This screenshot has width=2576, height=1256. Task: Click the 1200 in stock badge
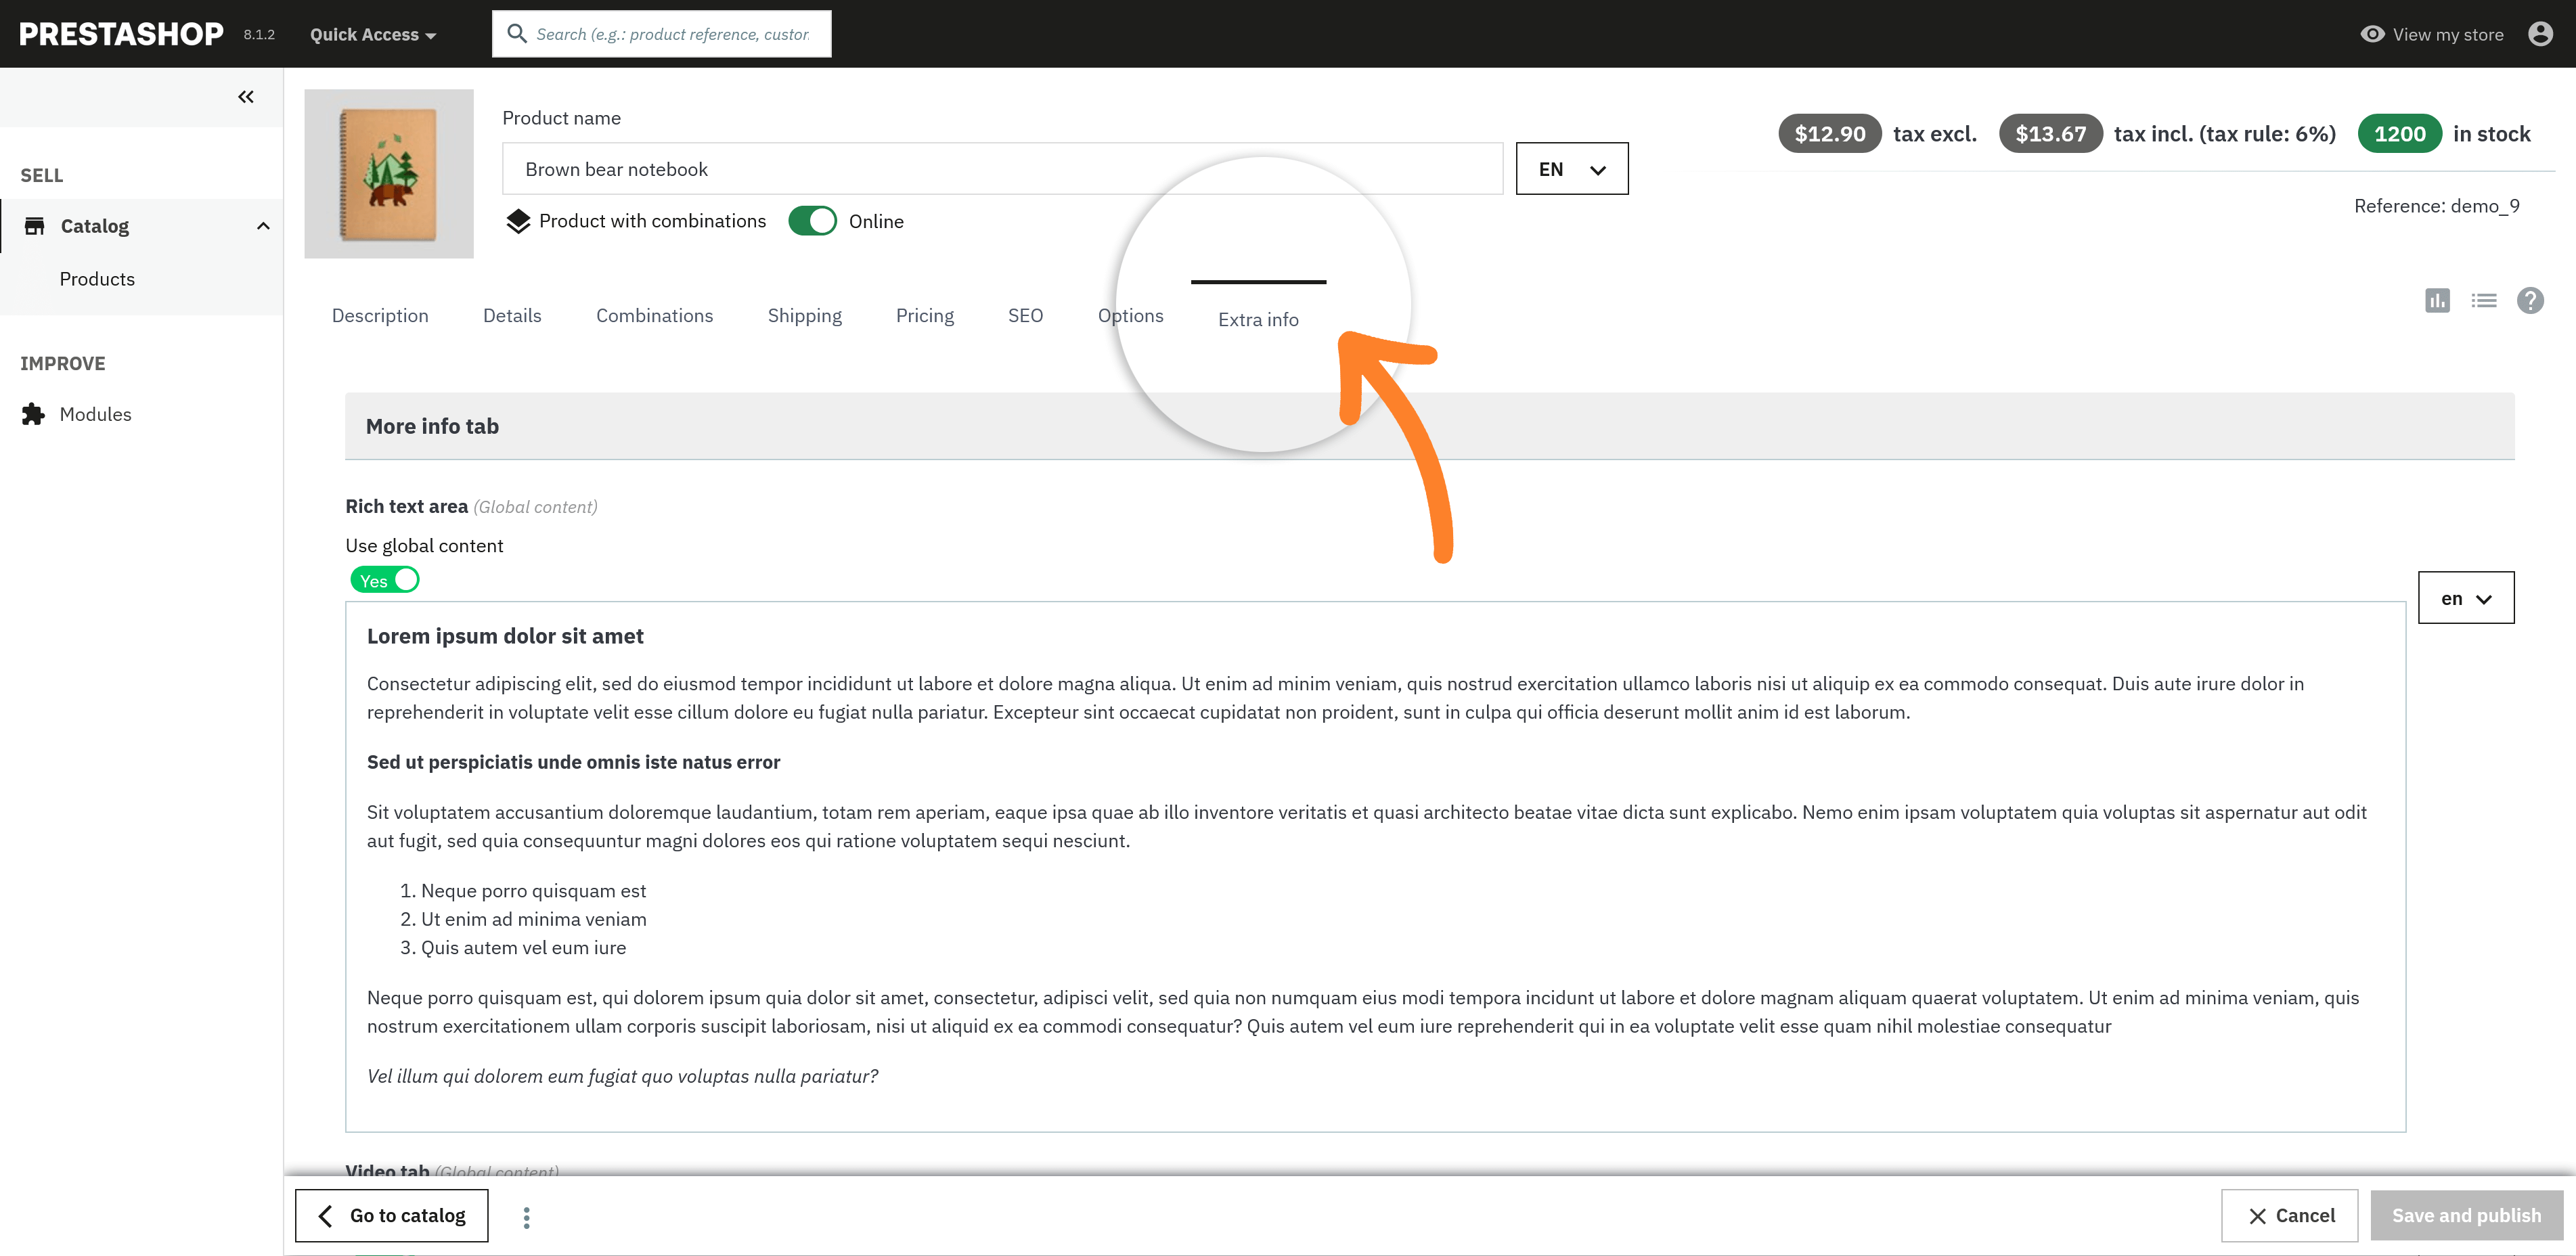click(x=2399, y=134)
